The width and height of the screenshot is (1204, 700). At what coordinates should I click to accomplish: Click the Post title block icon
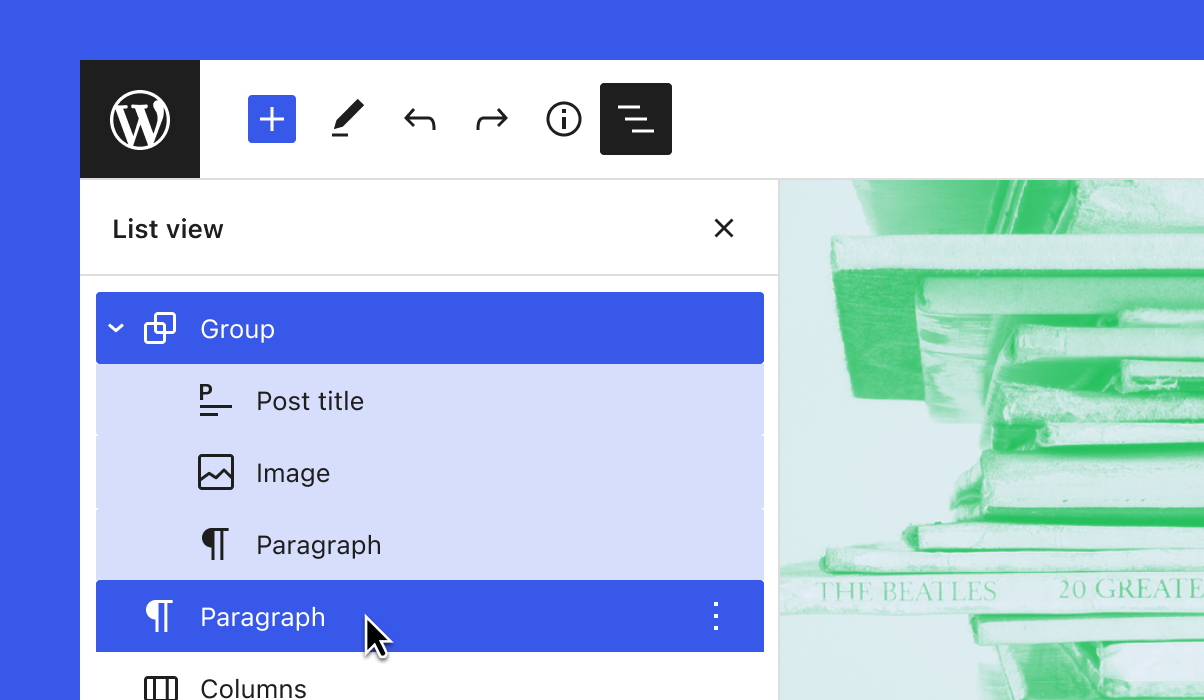(x=215, y=400)
